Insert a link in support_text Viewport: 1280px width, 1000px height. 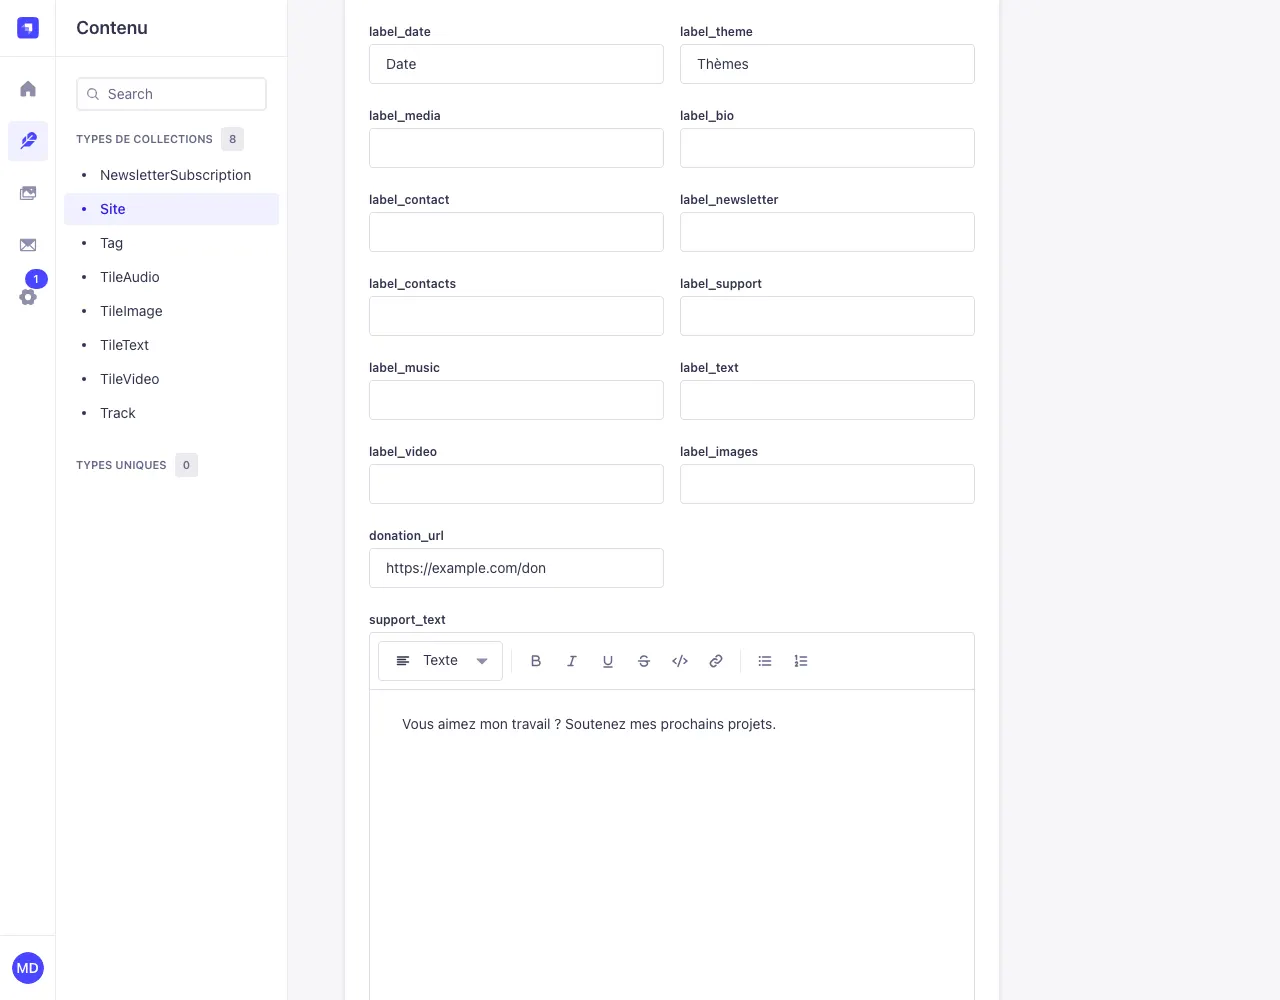tap(716, 661)
